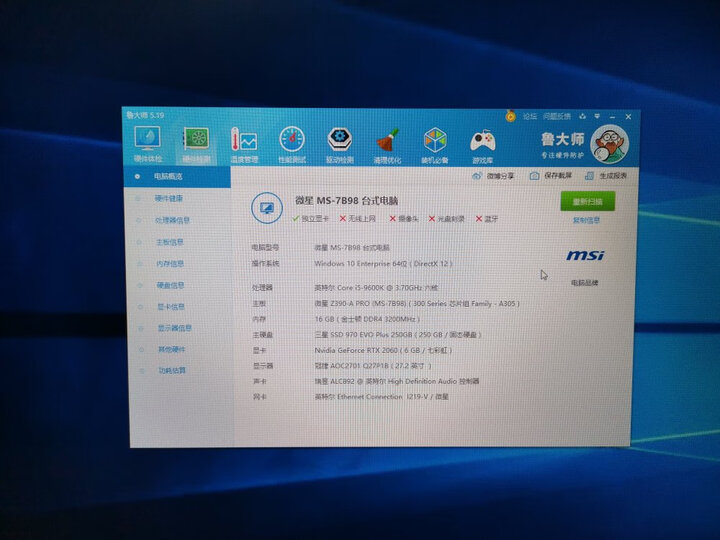Image resolution: width=720 pixels, height=540 pixels.
Task: Open 问题反馈 feedback link
Action: (557, 116)
